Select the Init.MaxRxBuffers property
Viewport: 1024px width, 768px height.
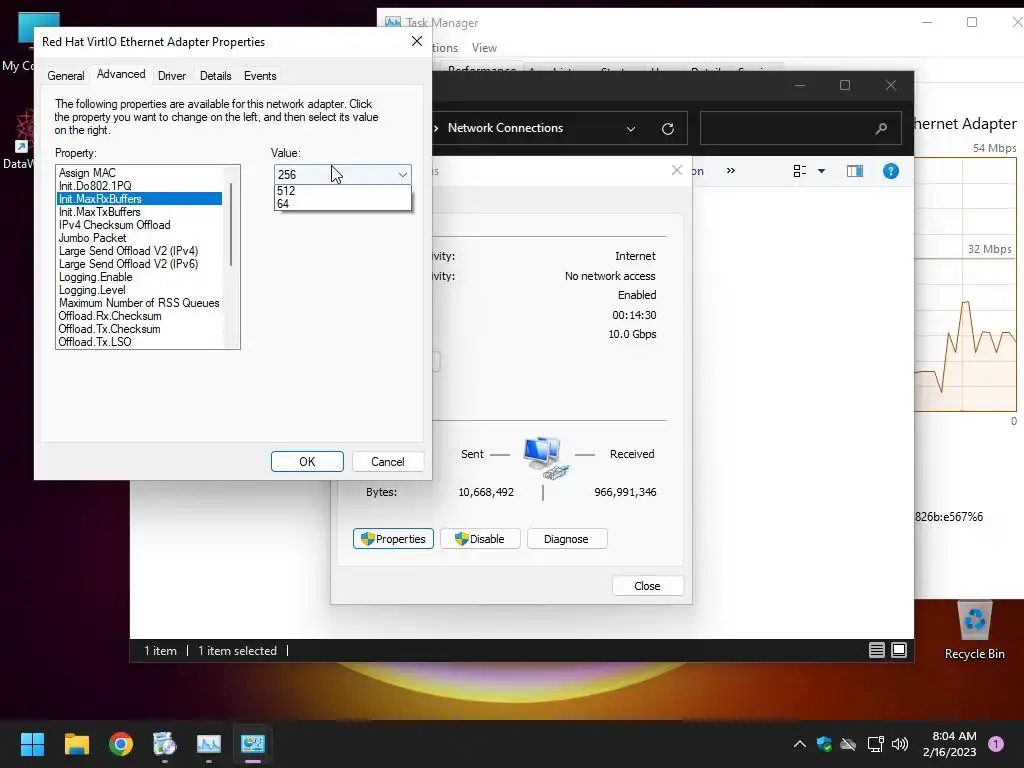tap(140, 199)
